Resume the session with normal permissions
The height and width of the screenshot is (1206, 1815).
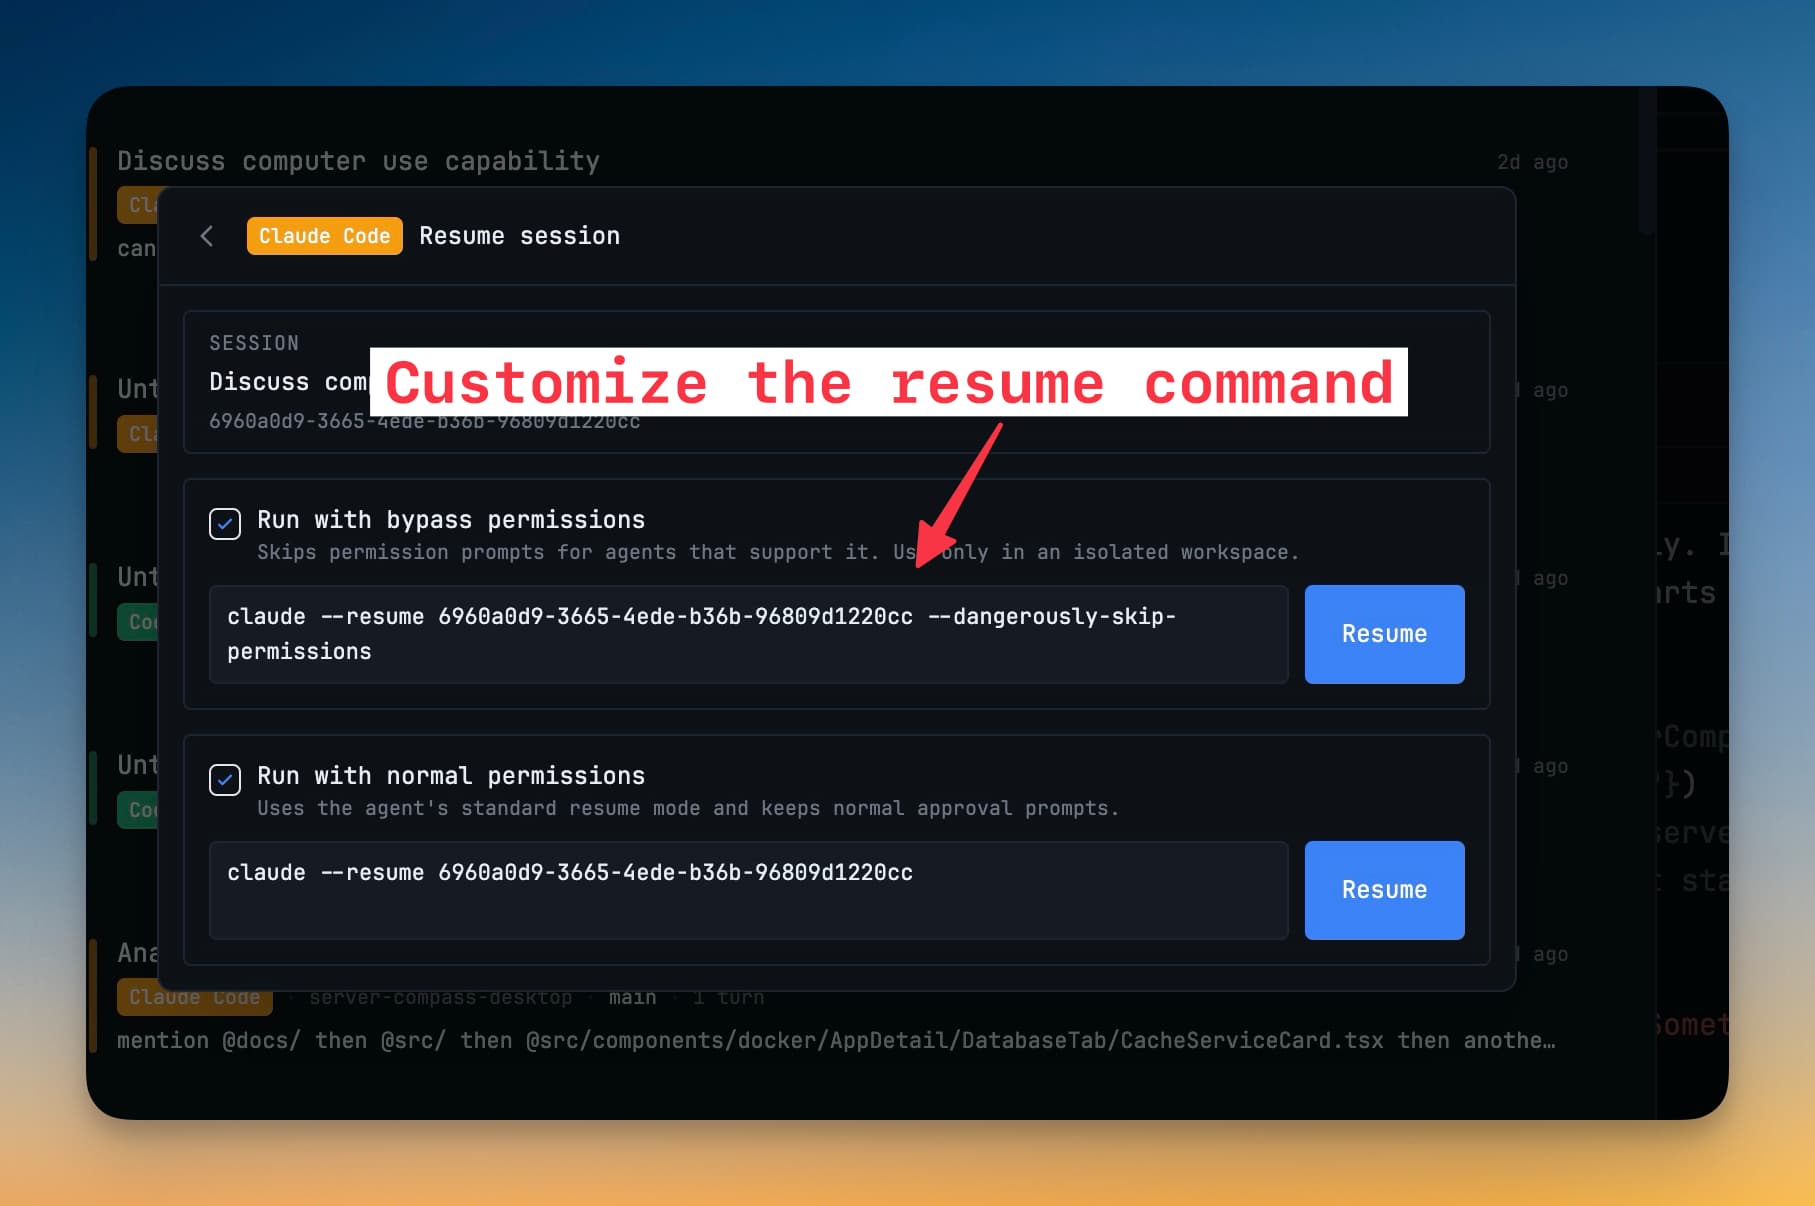click(1384, 890)
